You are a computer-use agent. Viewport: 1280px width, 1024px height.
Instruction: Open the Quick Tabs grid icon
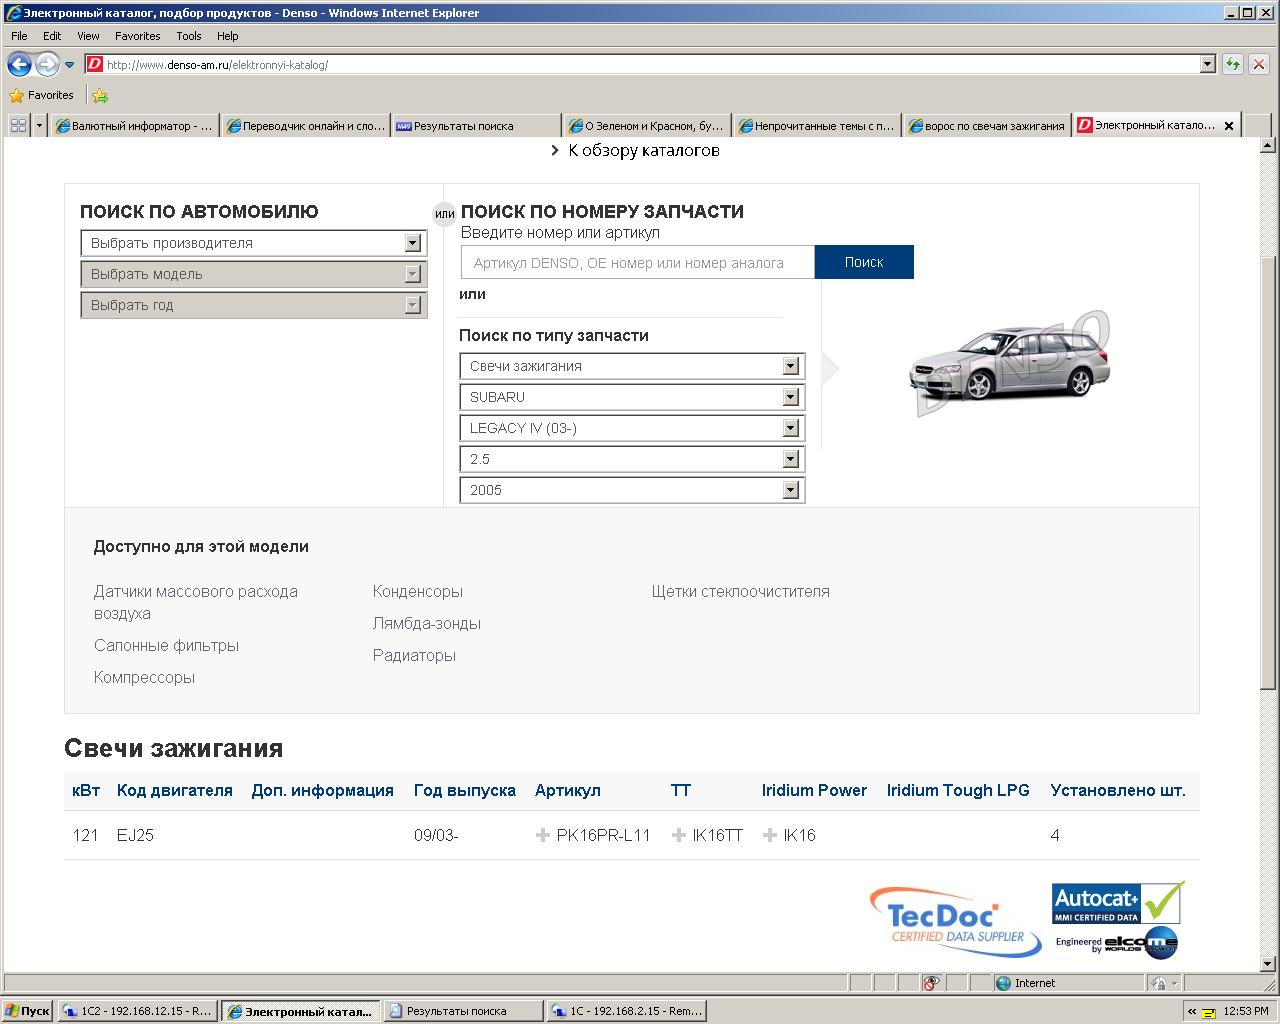[x=18, y=126]
